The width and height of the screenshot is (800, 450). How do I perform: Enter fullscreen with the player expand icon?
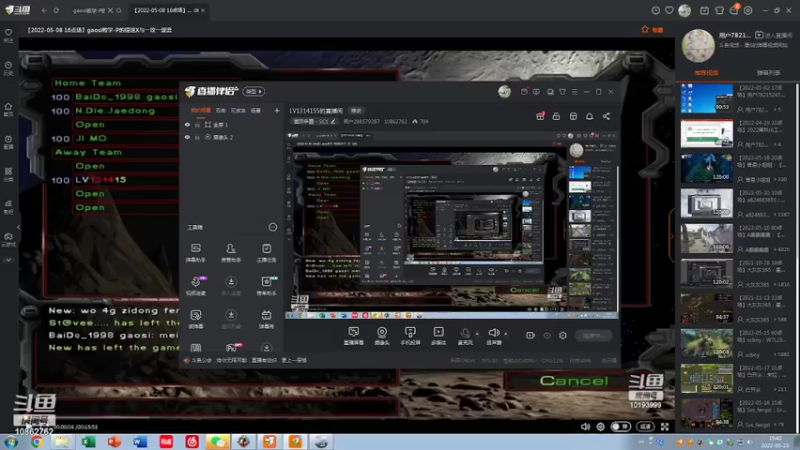tap(665, 427)
